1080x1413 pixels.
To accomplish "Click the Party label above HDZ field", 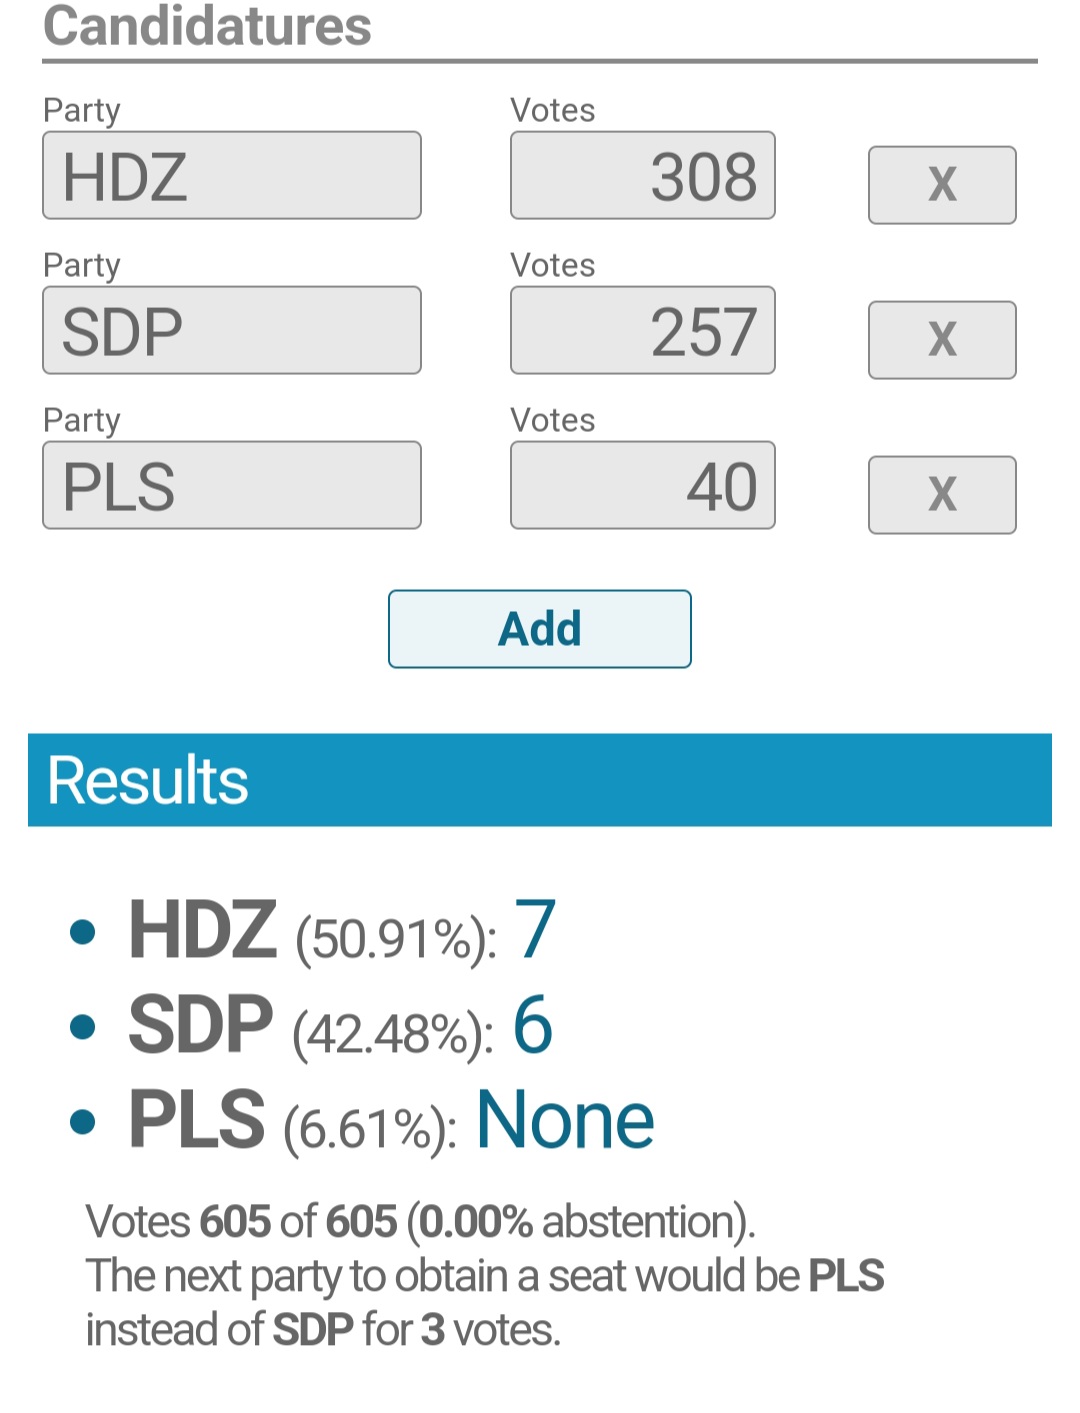I will click(x=82, y=110).
